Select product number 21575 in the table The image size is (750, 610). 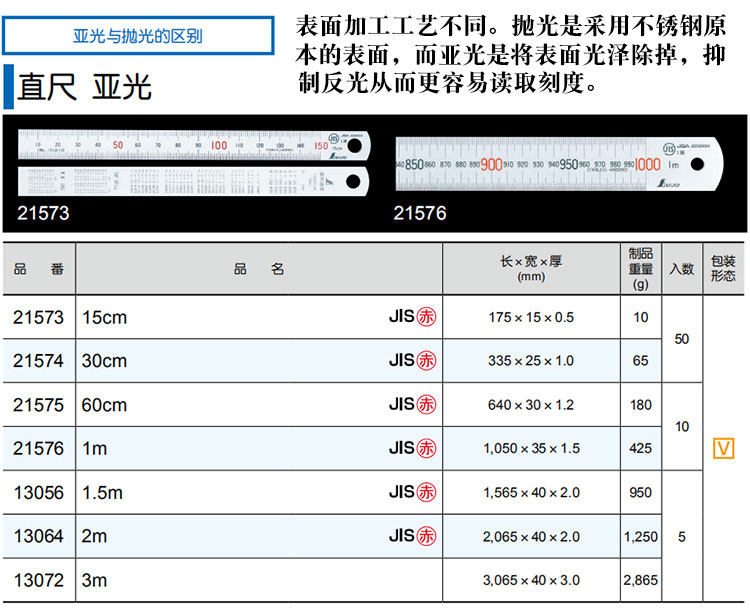[38, 405]
